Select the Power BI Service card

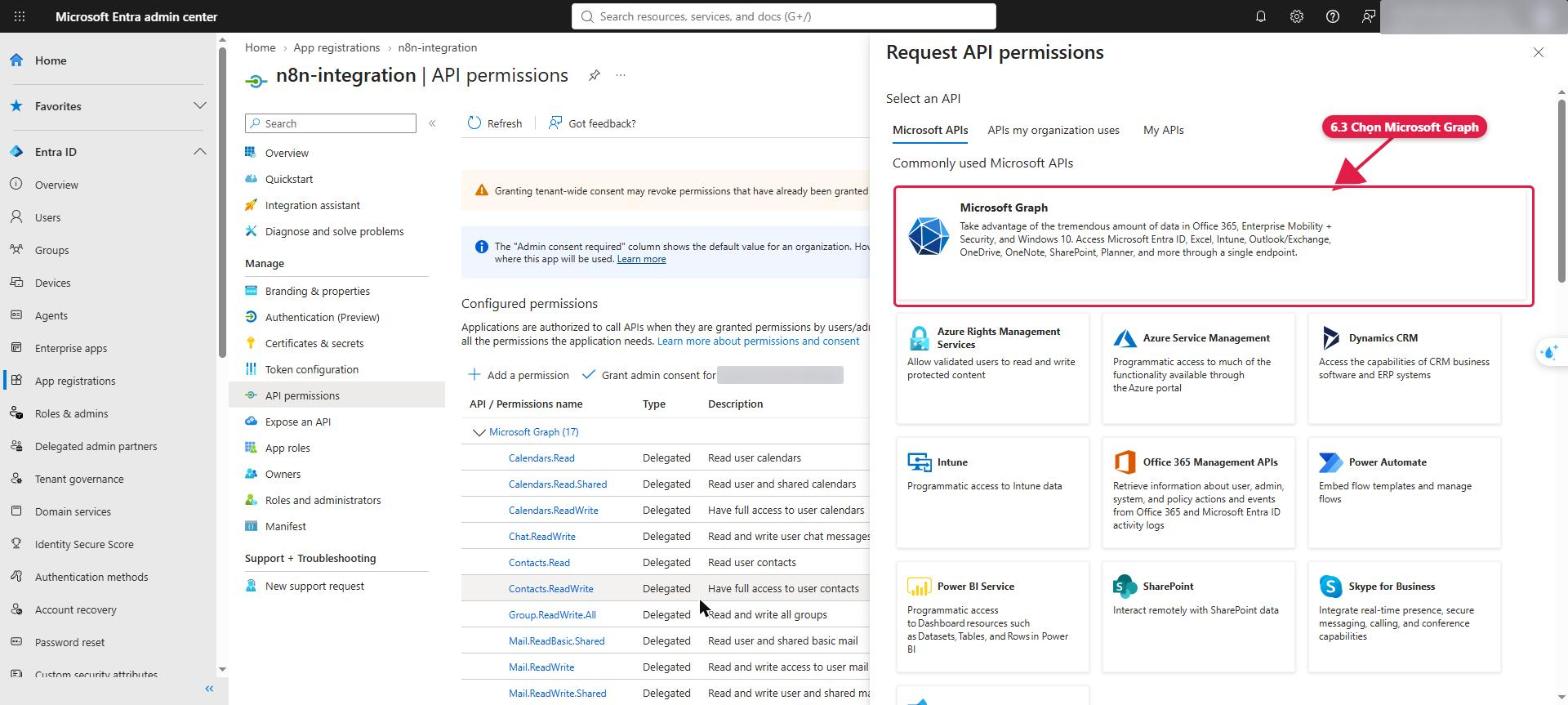pyautogui.click(x=993, y=616)
